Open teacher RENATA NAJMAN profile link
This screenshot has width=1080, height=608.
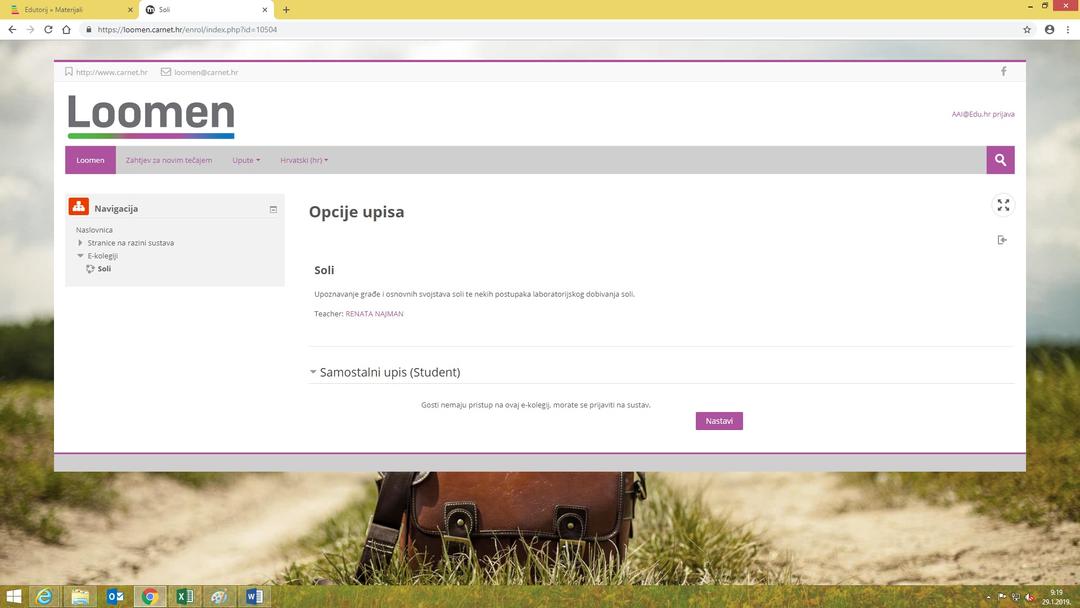pyautogui.click(x=374, y=314)
